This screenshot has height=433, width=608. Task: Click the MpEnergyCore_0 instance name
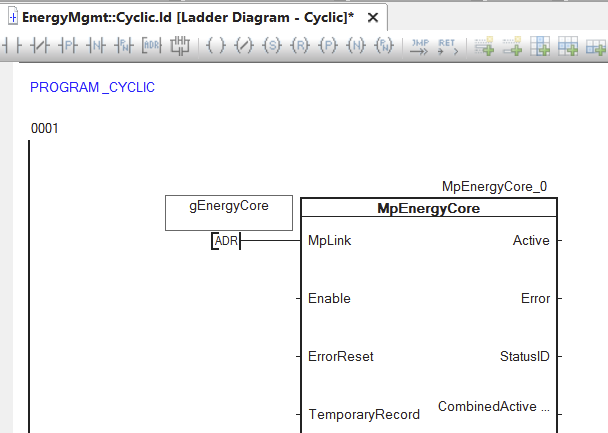coord(494,186)
